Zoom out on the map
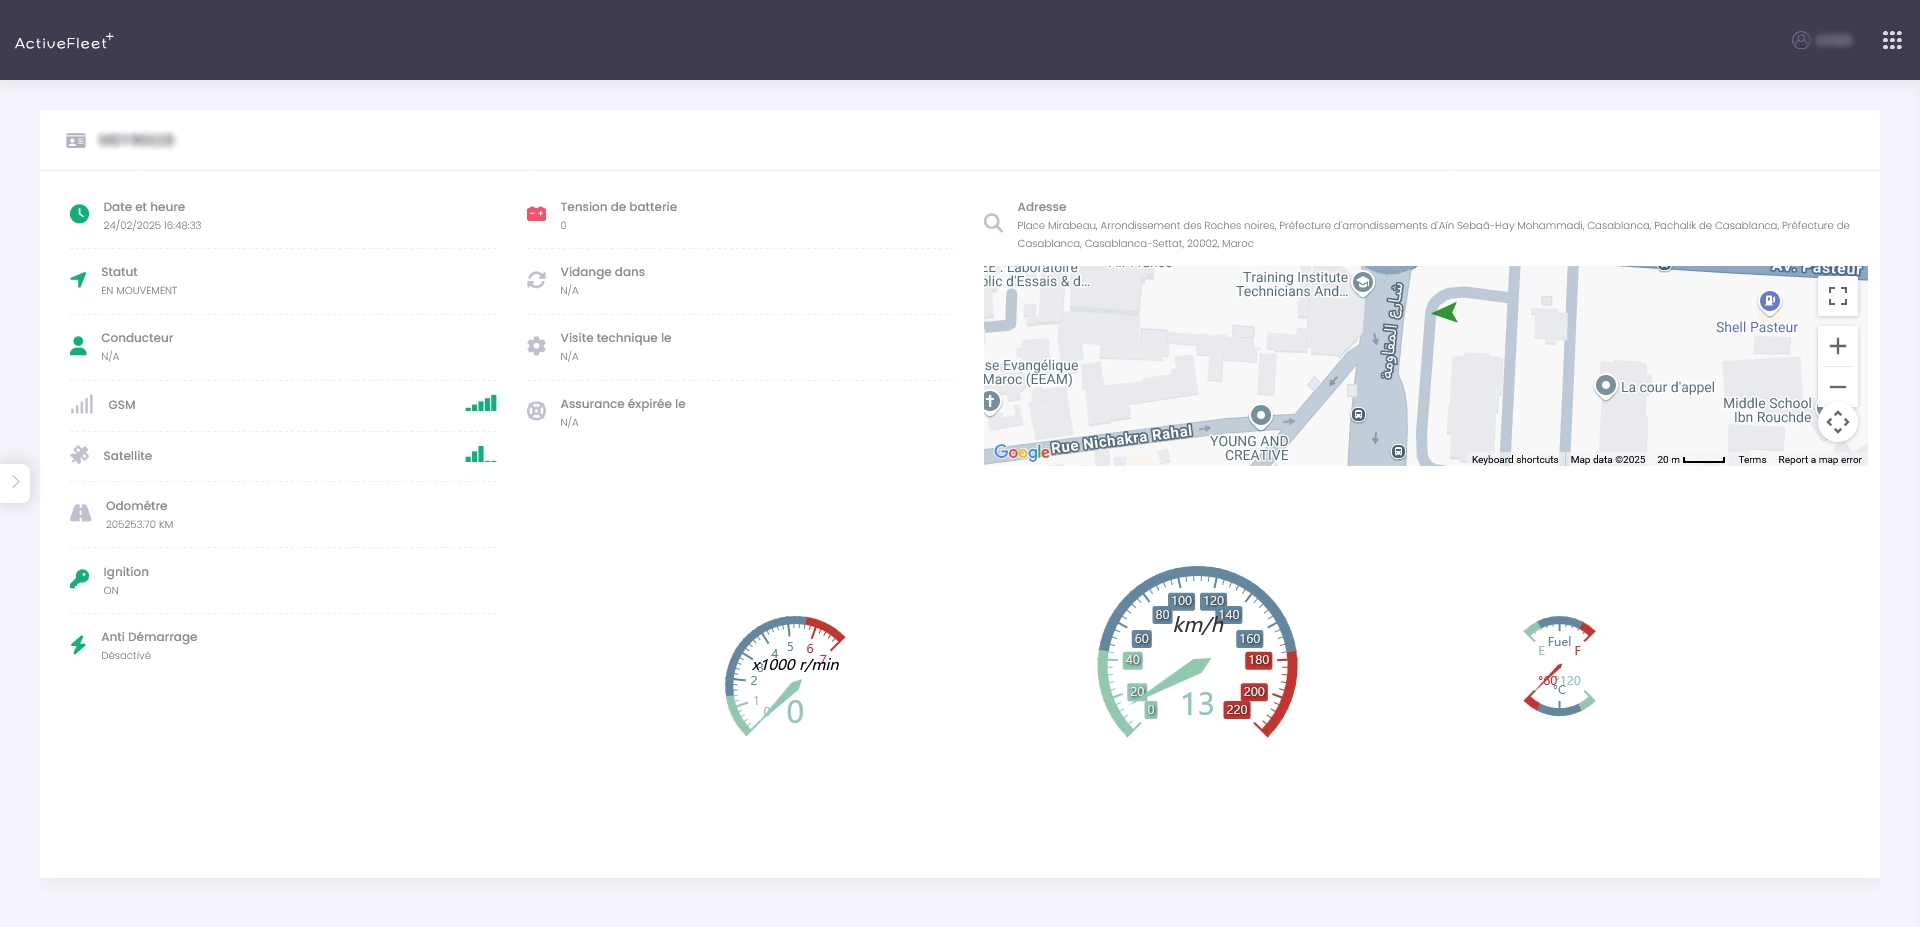 click(1837, 387)
